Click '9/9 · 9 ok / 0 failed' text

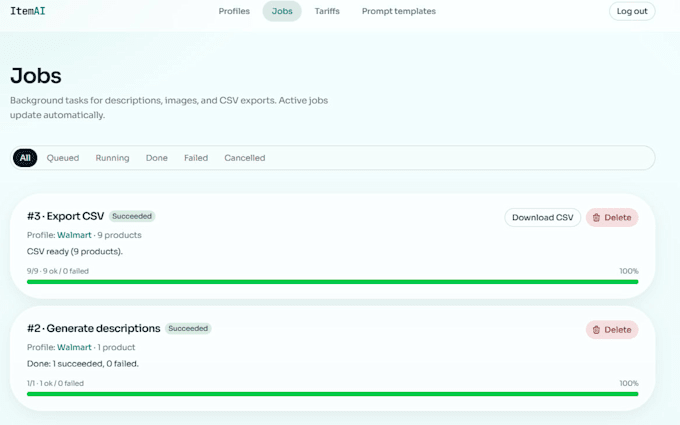pos(58,271)
